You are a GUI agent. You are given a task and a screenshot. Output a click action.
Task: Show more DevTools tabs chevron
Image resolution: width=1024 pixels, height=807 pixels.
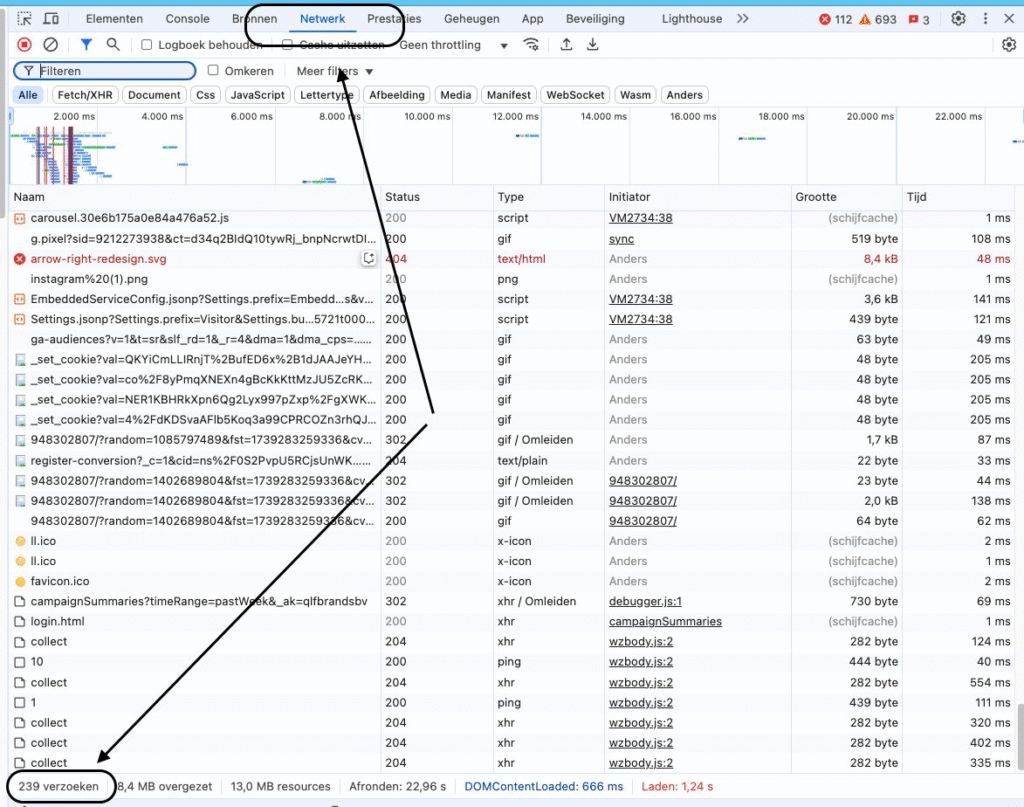[742, 19]
